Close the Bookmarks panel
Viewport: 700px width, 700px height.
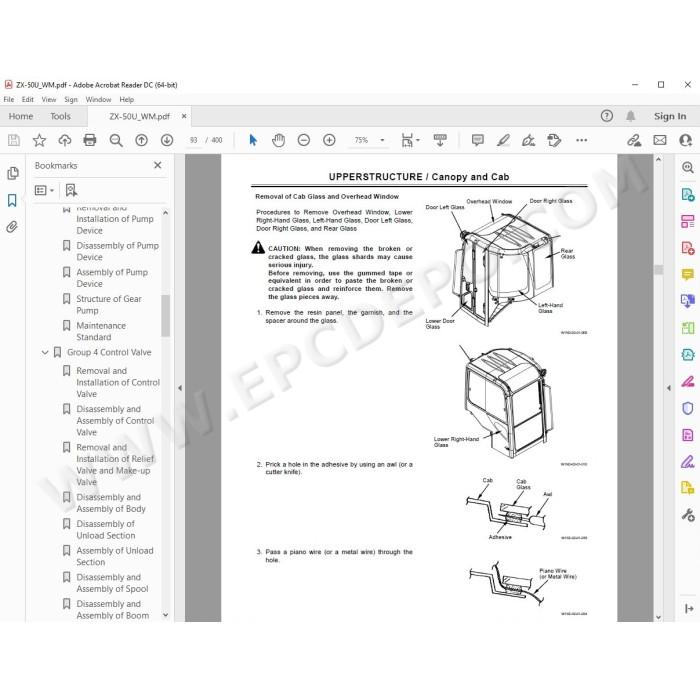coord(158,165)
